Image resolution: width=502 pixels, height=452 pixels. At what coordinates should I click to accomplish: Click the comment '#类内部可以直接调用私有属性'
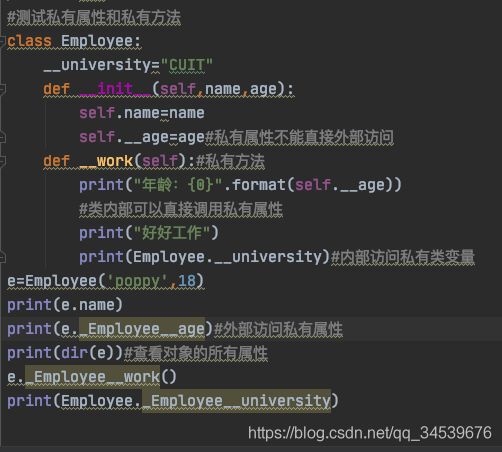pos(181,209)
